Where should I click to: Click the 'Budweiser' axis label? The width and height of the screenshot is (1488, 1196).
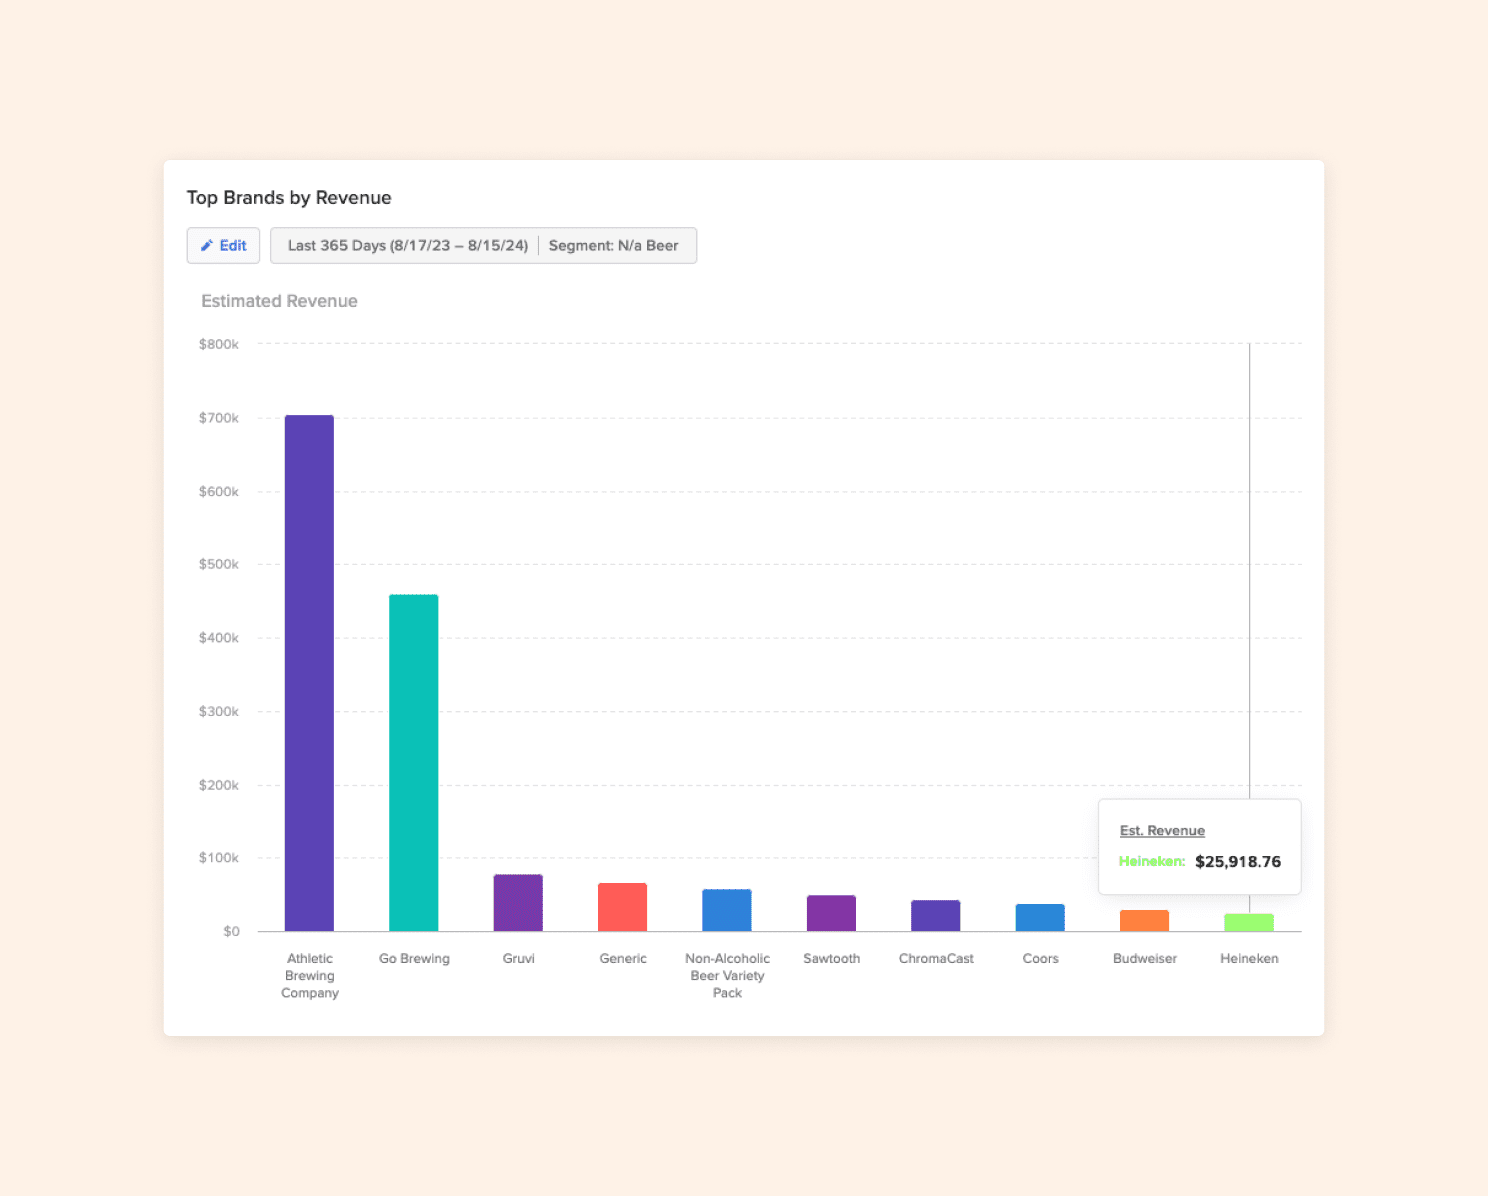[1145, 959]
